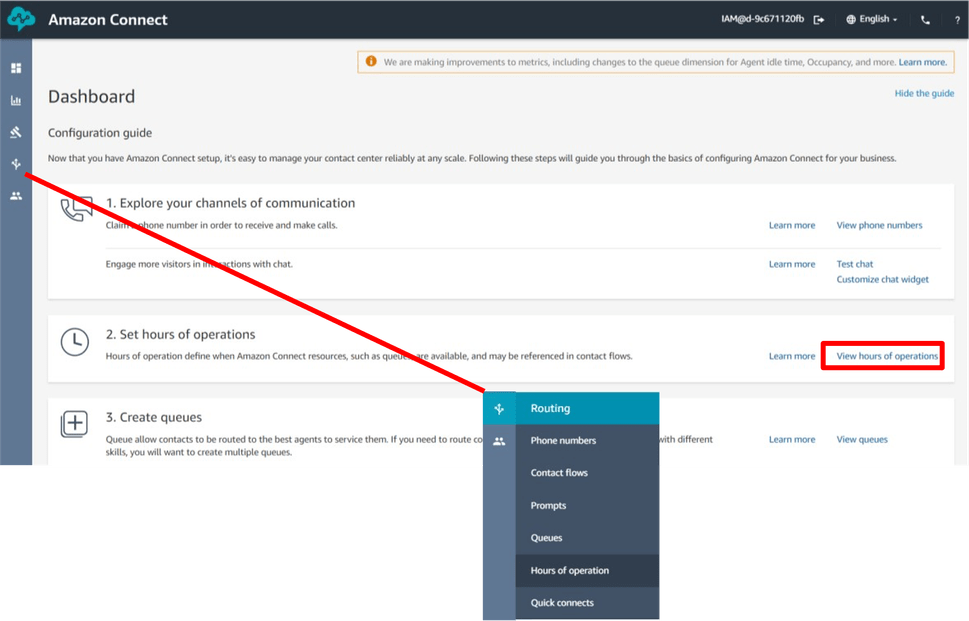
Task: Open Learn more in the metrics banner
Action: (922, 62)
